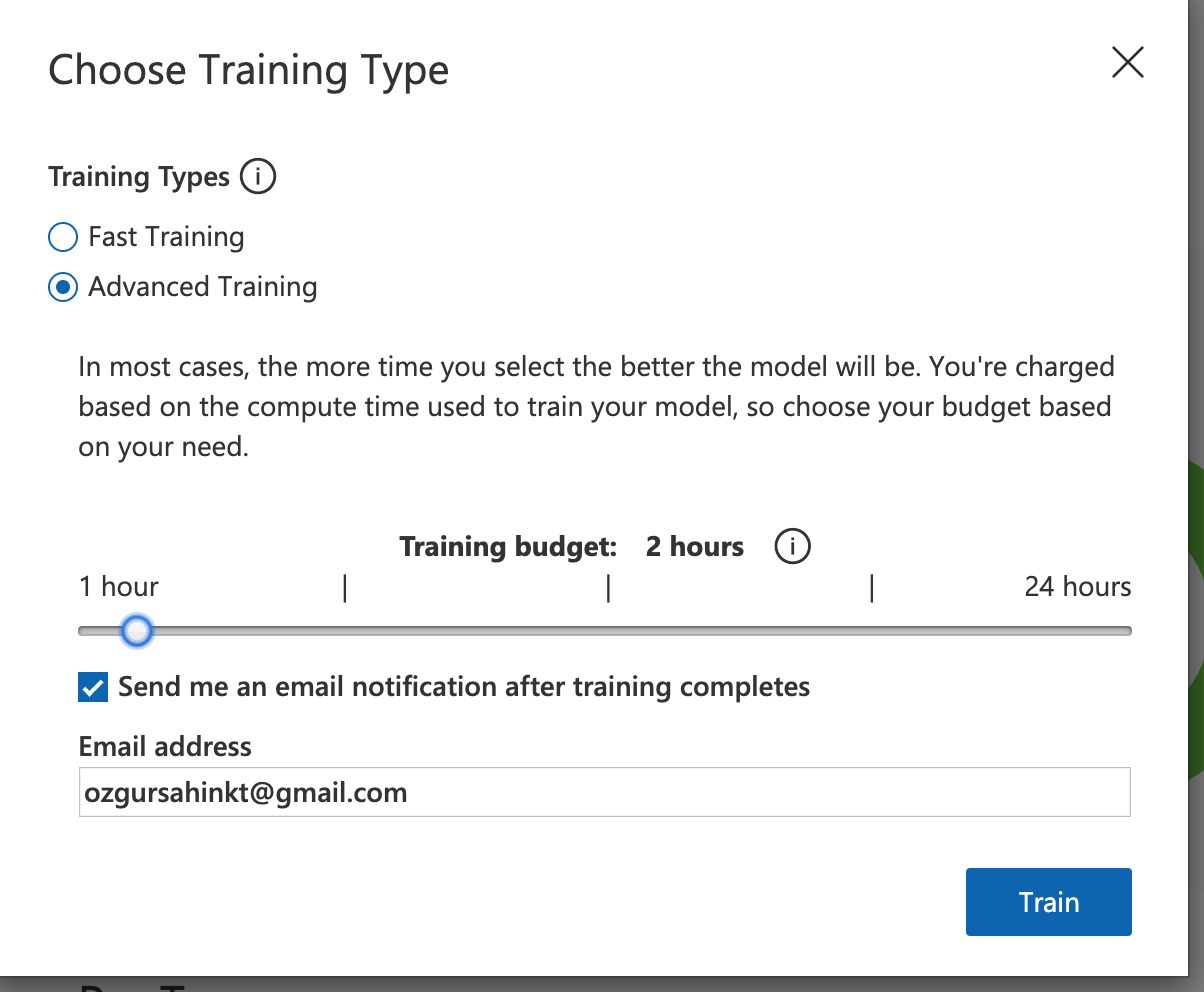Click the 'Email address' label

[x=165, y=746]
